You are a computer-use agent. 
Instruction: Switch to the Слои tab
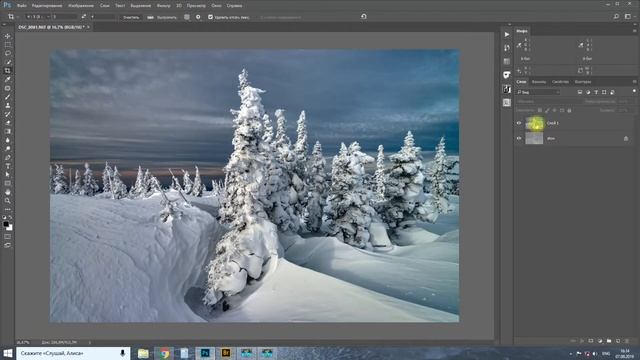coord(521,82)
